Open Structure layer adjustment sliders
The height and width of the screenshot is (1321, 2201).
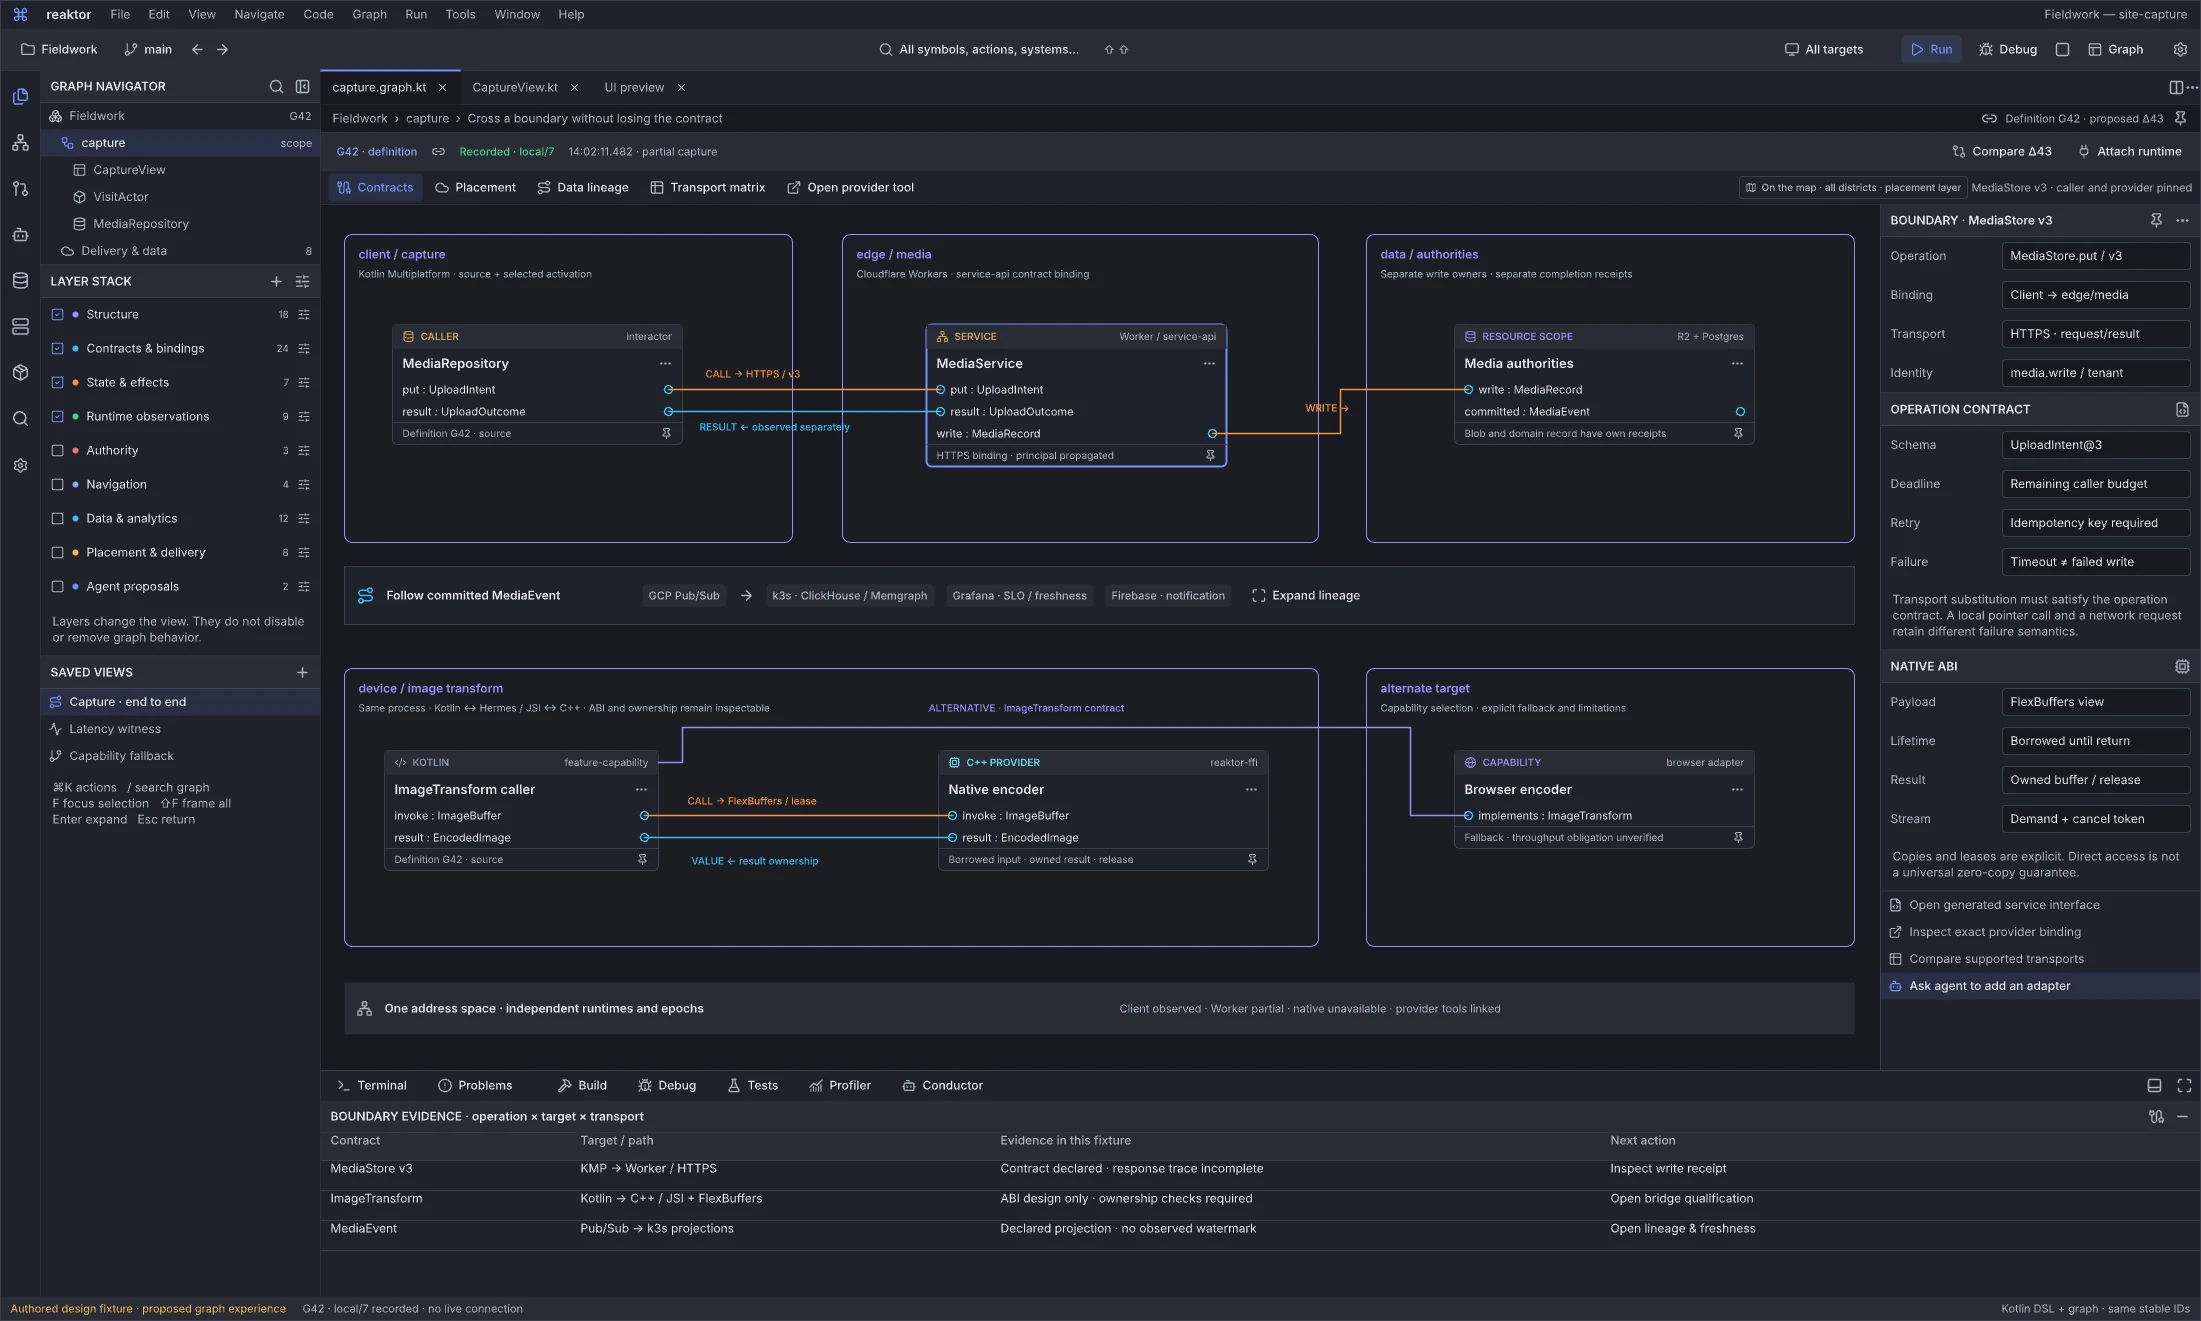coord(303,315)
